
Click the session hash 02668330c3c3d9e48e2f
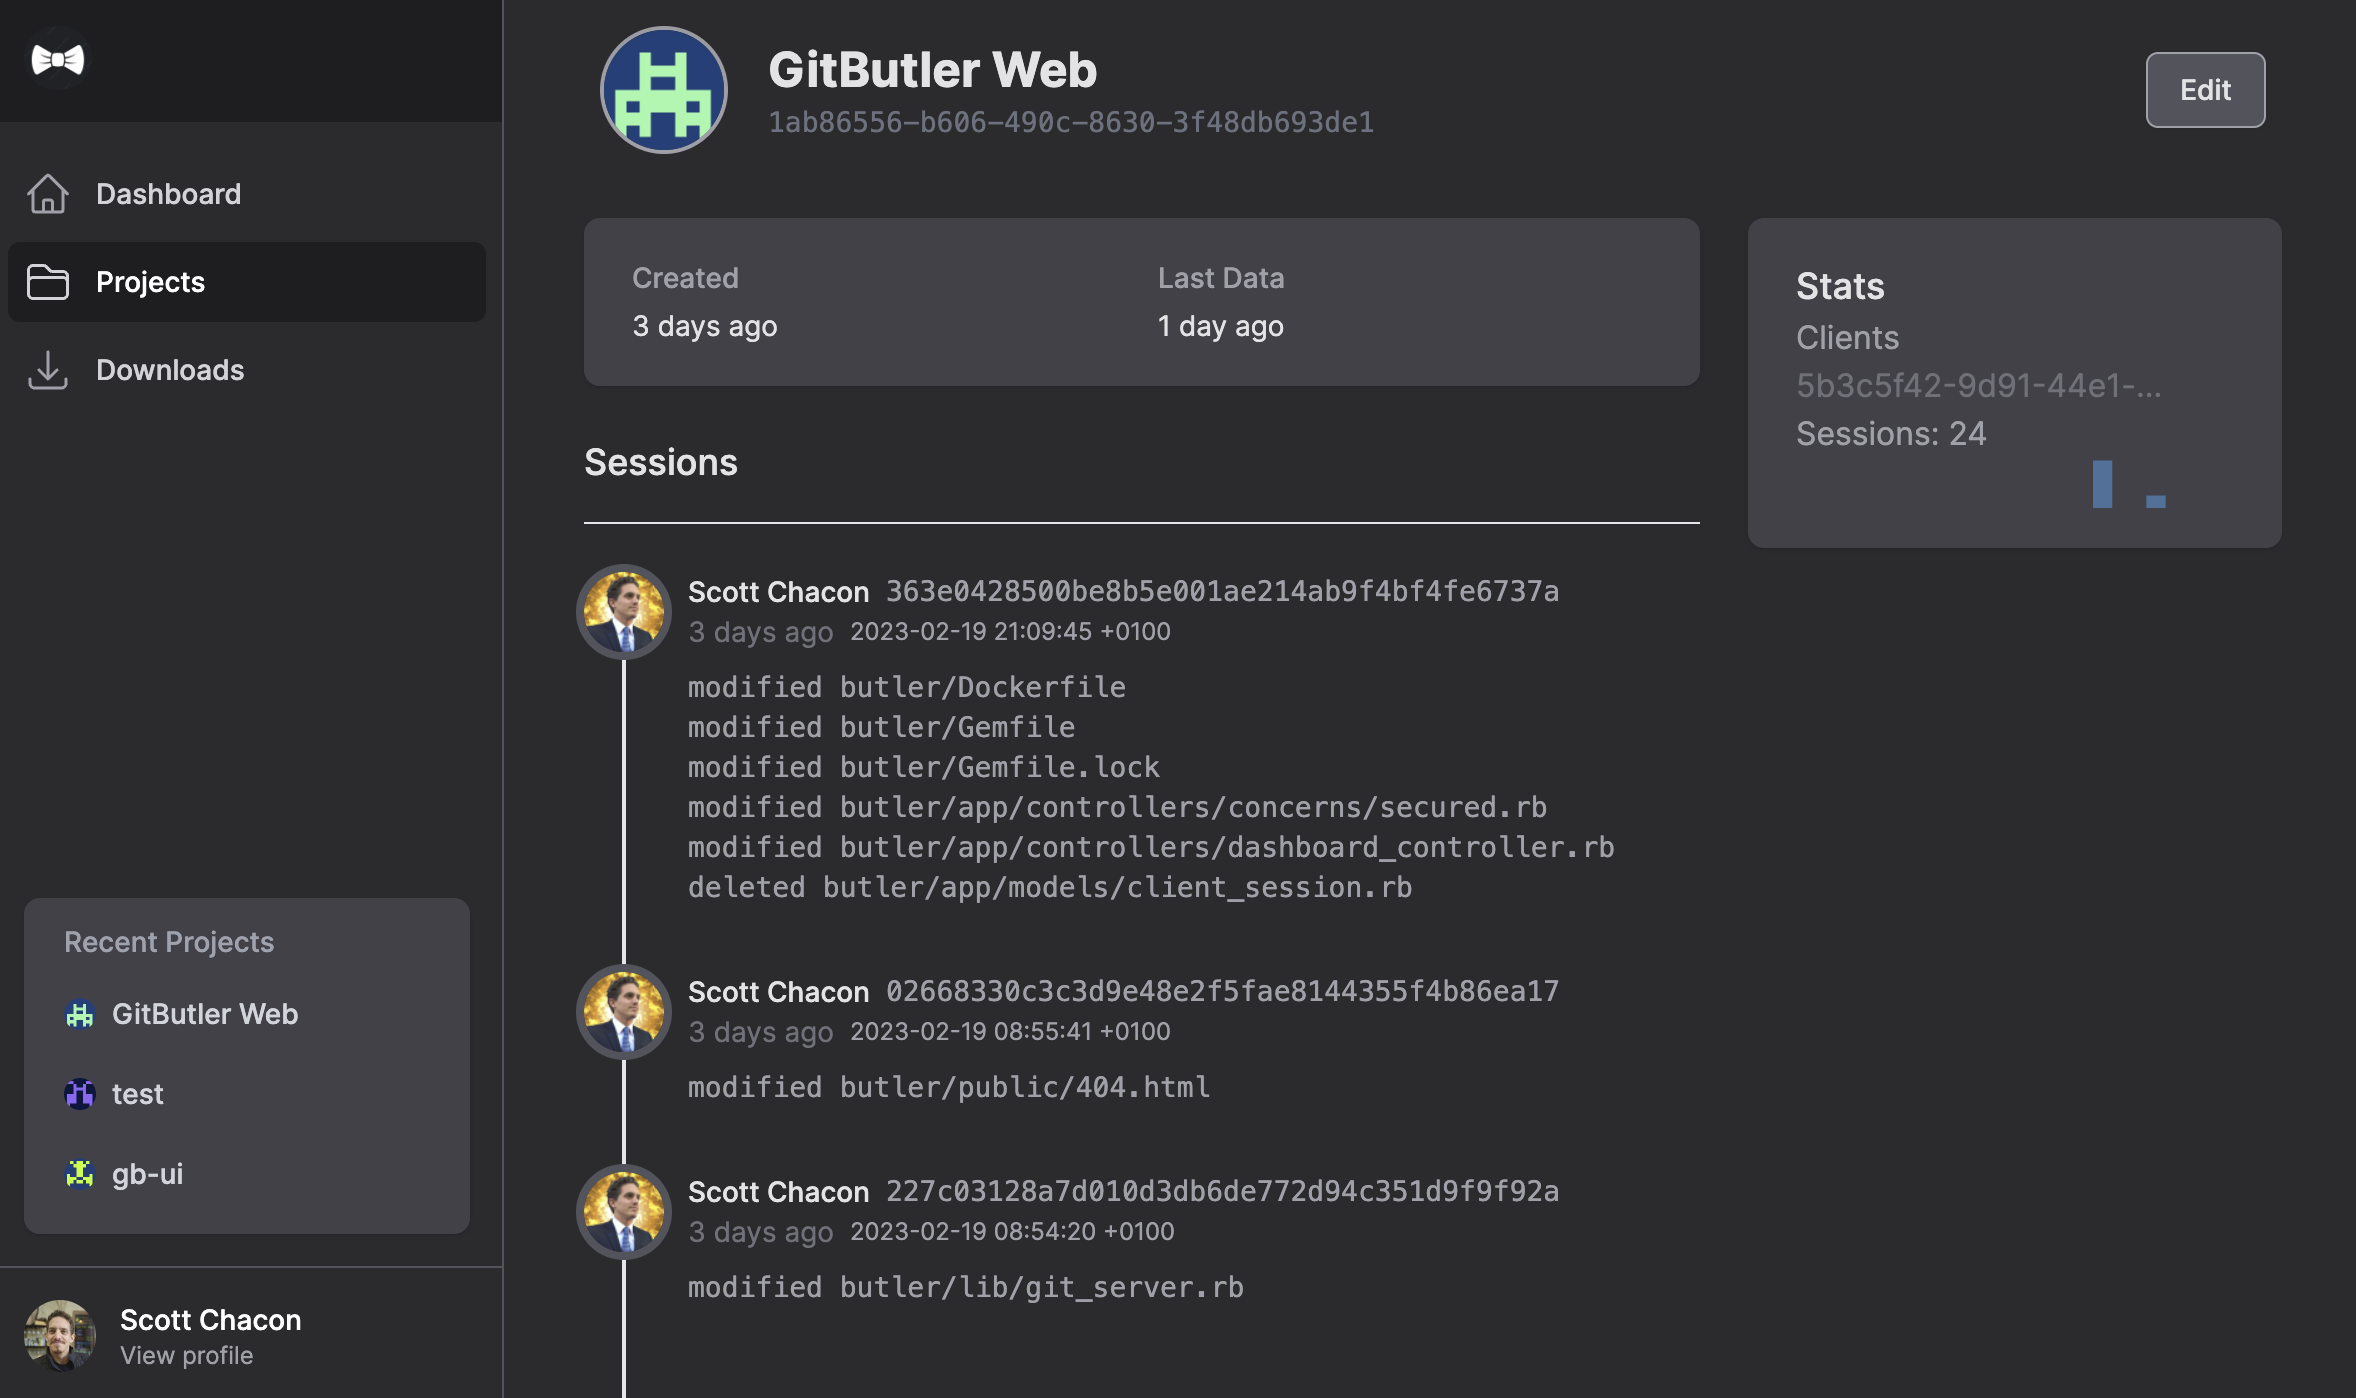pos(1222,991)
